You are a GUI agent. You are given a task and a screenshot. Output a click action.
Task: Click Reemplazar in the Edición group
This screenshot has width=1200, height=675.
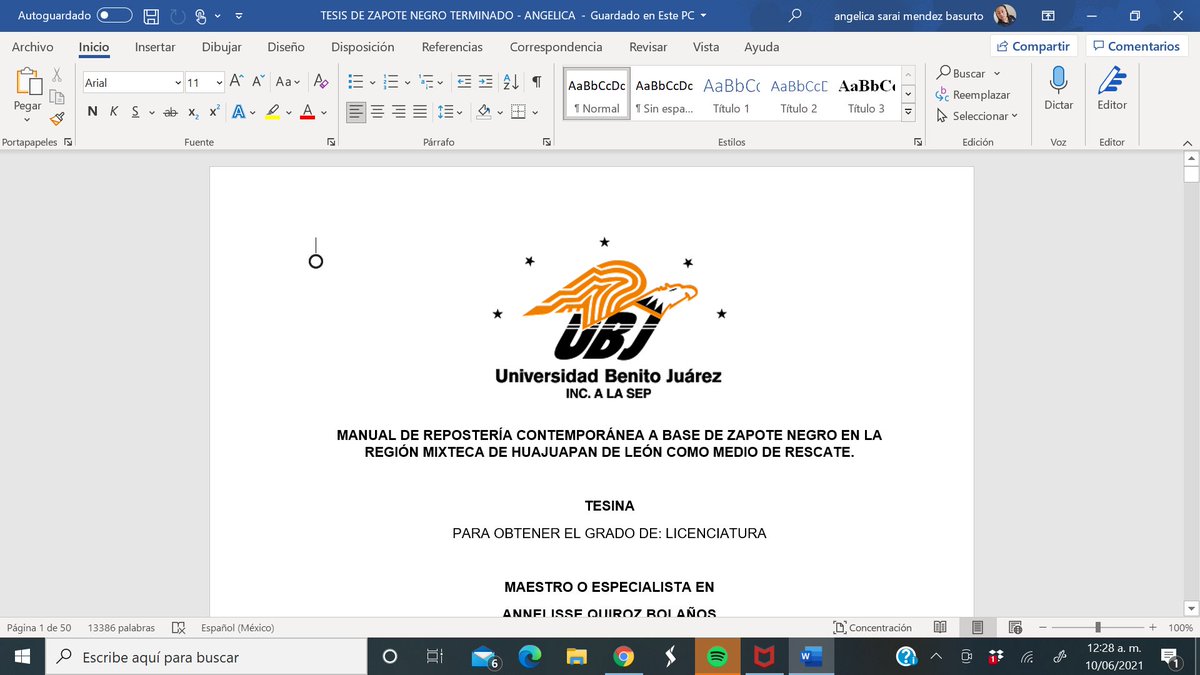click(973, 95)
